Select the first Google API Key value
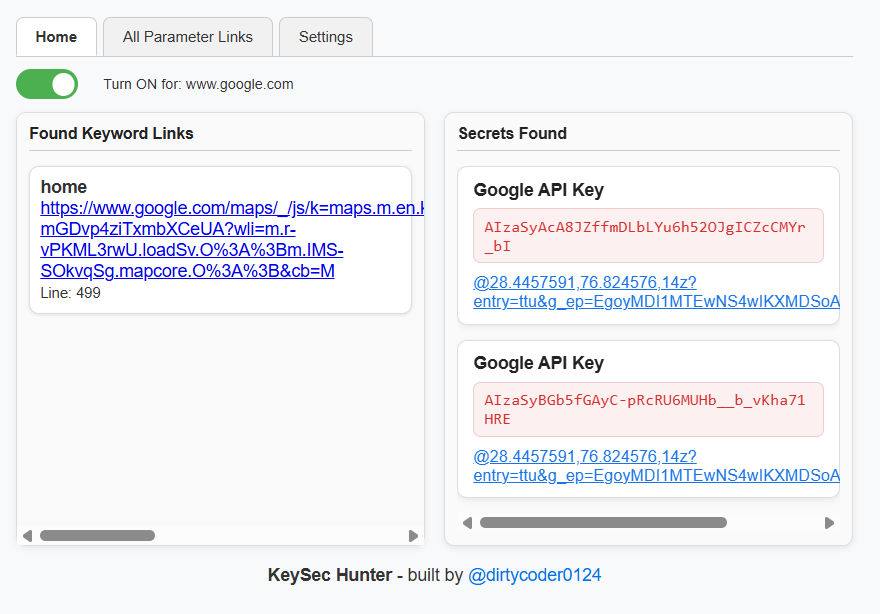Image resolution: width=880 pixels, height=614 pixels. pos(647,233)
